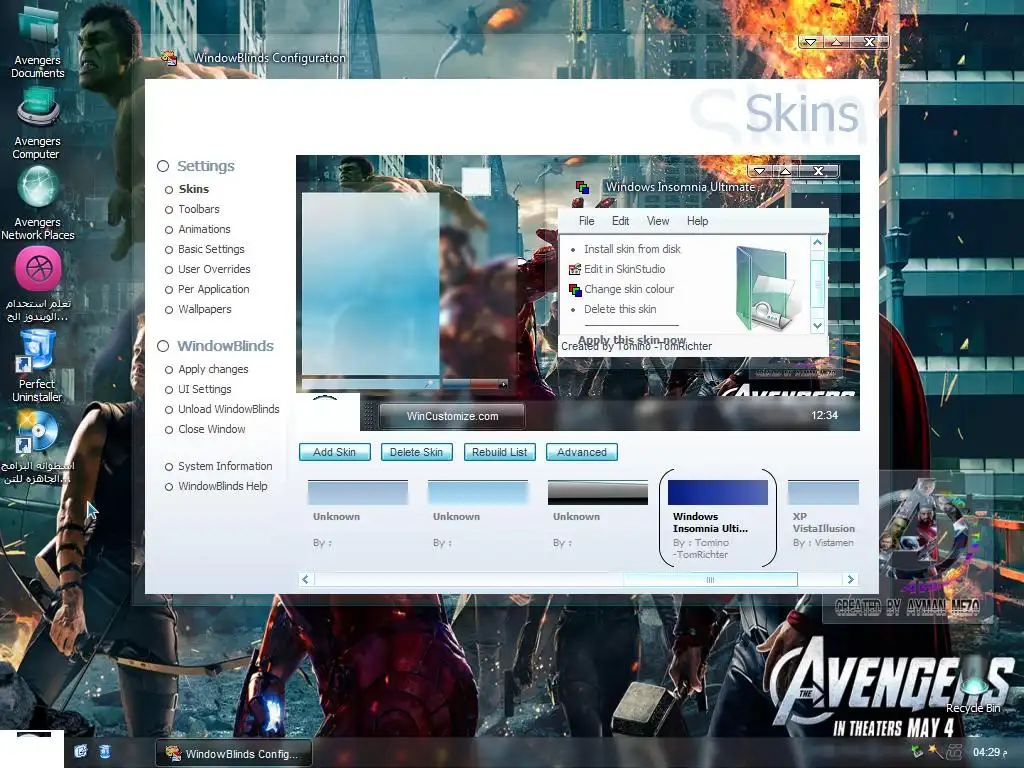Click Unload WindowBlinds option
The height and width of the screenshot is (768, 1024).
[x=229, y=409]
